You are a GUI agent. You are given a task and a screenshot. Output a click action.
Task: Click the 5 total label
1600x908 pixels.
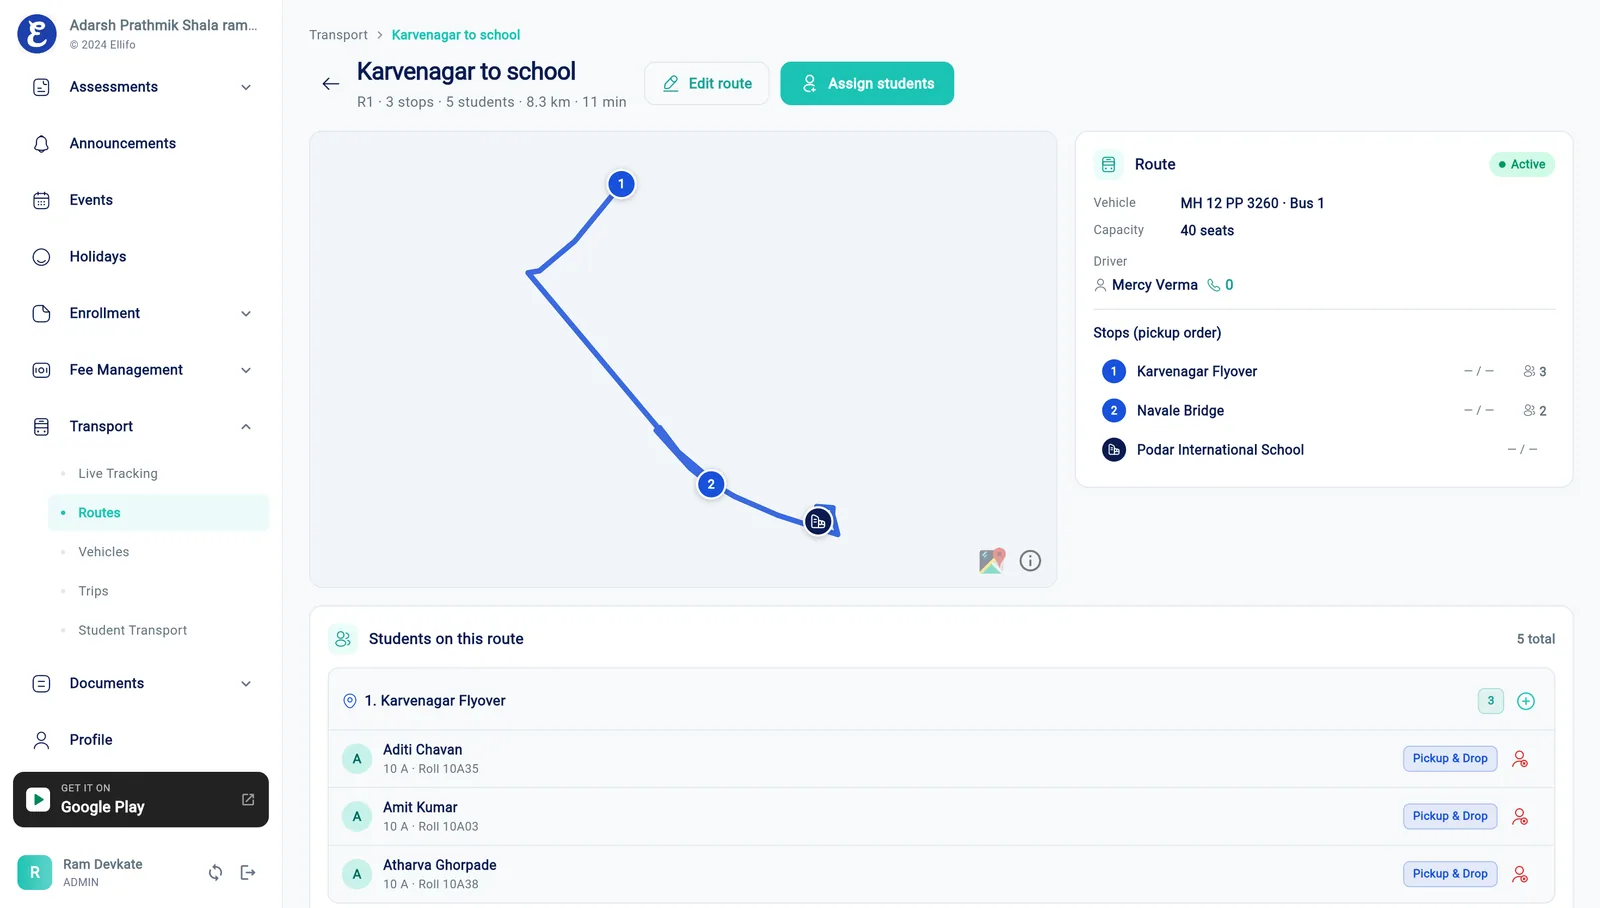coord(1536,639)
